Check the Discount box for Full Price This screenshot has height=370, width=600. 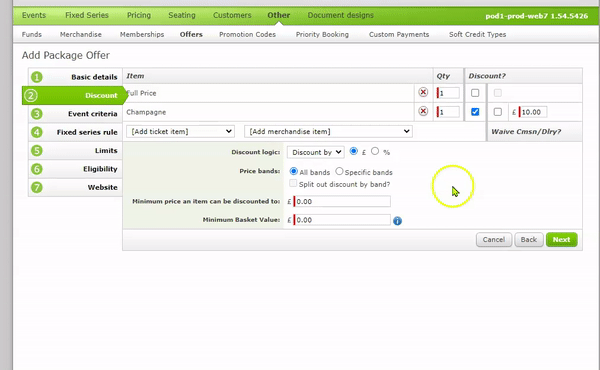[x=475, y=93]
